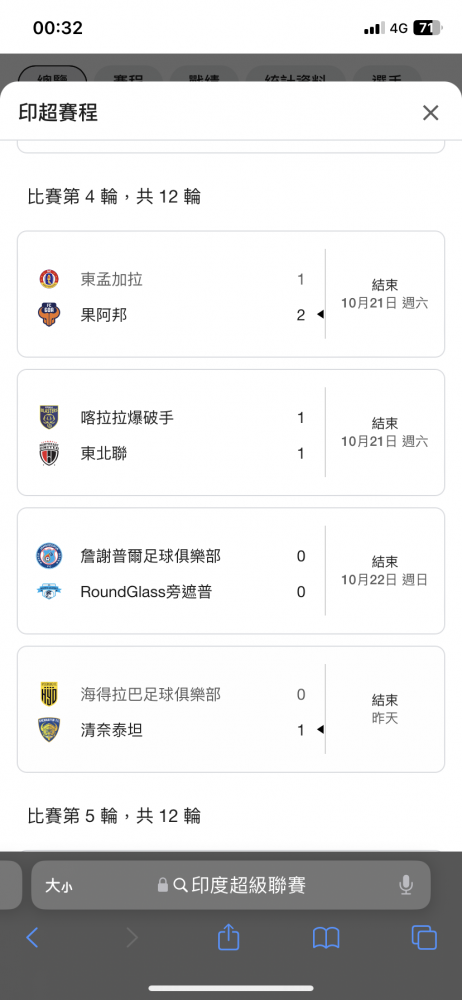Tap the Hyderabad FC HYD logo
The image size is (462, 1000).
tap(49, 694)
